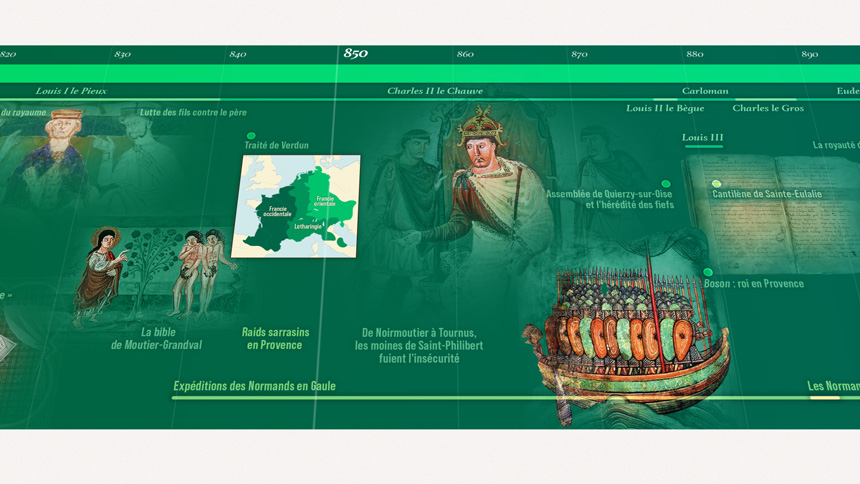Open Cantilène de Sainte-Eulalie entry
Screen dimensions: 860x484
[x=767, y=194]
